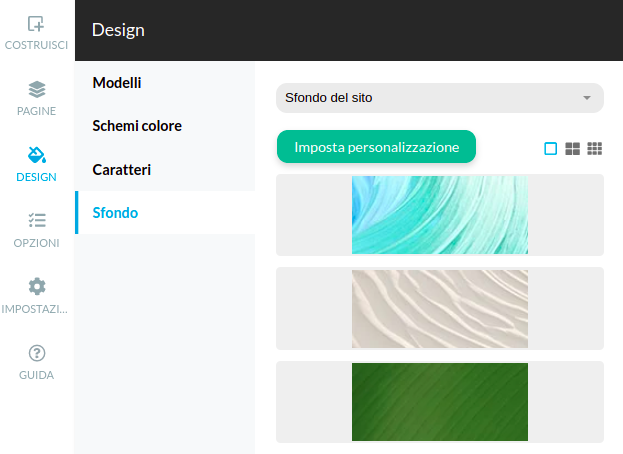The height and width of the screenshot is (454, 623).
Task: Open the Costruisci build icon
Action: click(36, 24)
